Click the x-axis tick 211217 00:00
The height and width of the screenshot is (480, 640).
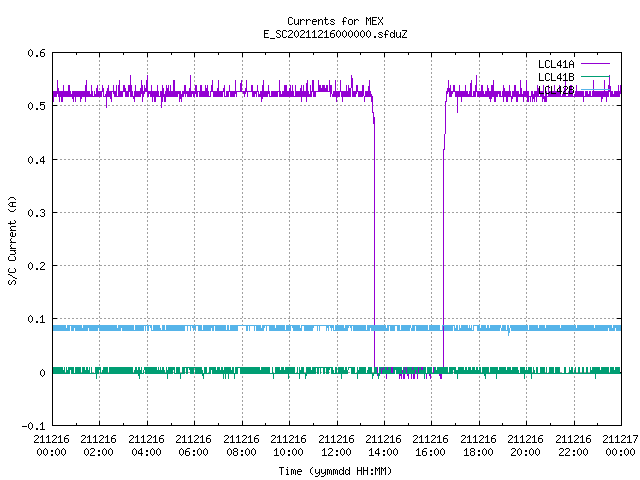tap(620, 446)
